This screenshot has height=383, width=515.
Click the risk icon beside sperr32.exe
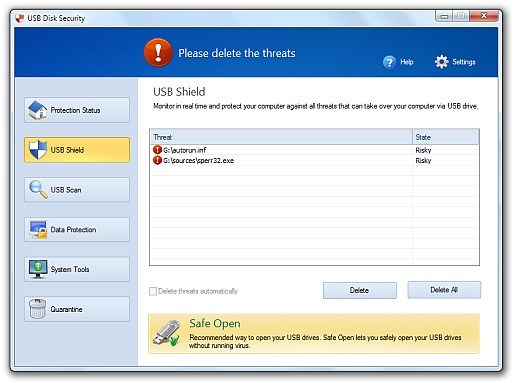tap(157, 160)
